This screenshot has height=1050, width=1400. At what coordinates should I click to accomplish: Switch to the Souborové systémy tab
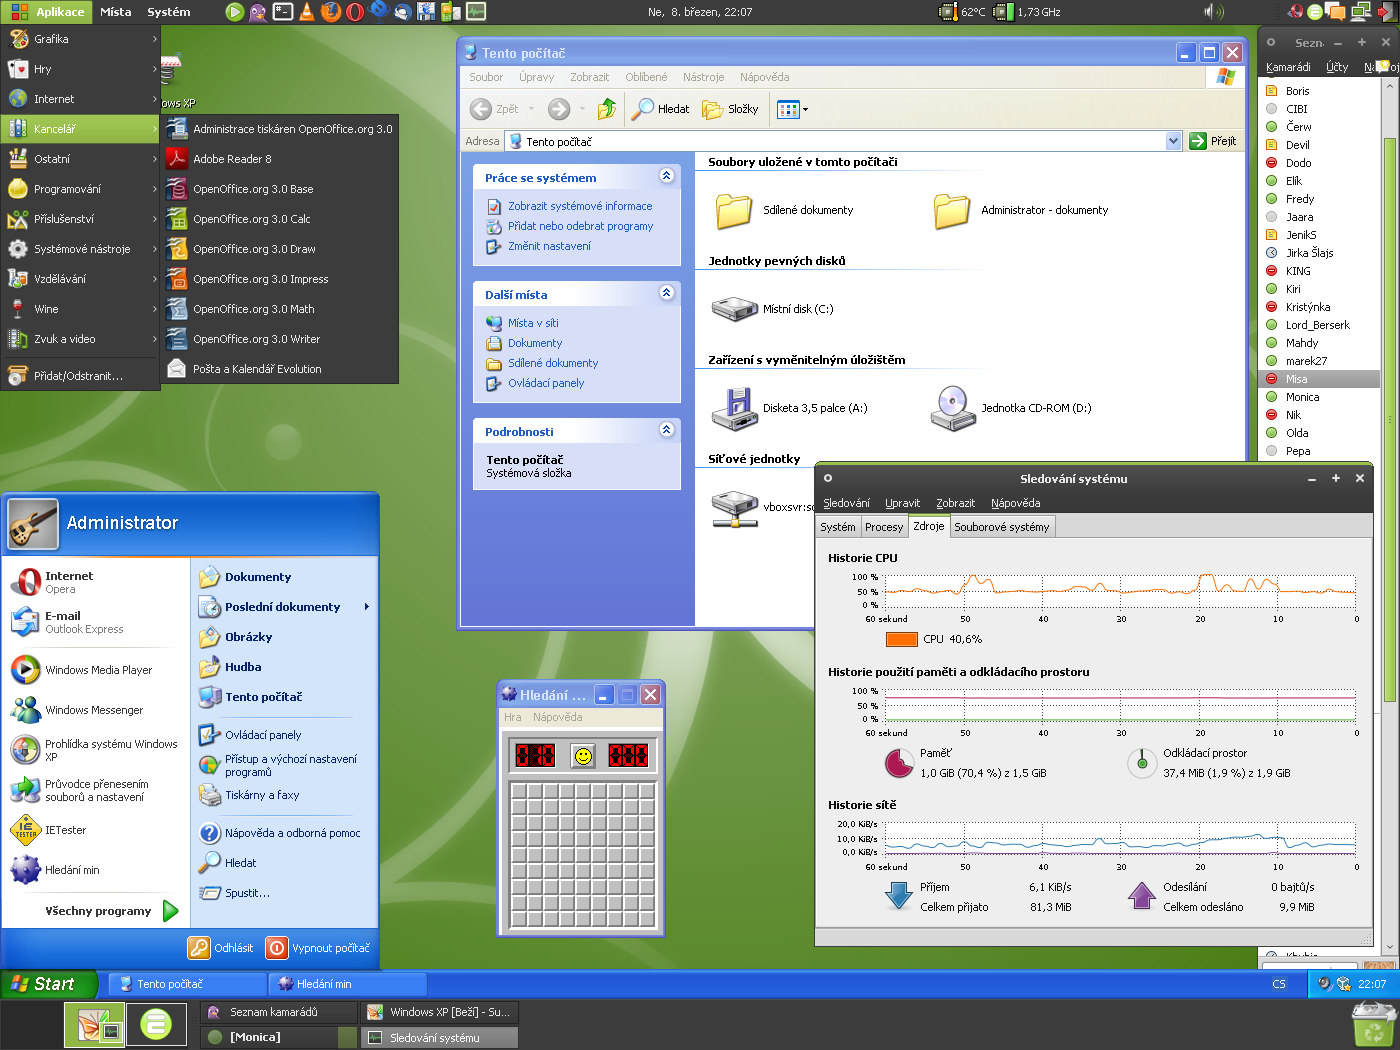coord(1002,527)
